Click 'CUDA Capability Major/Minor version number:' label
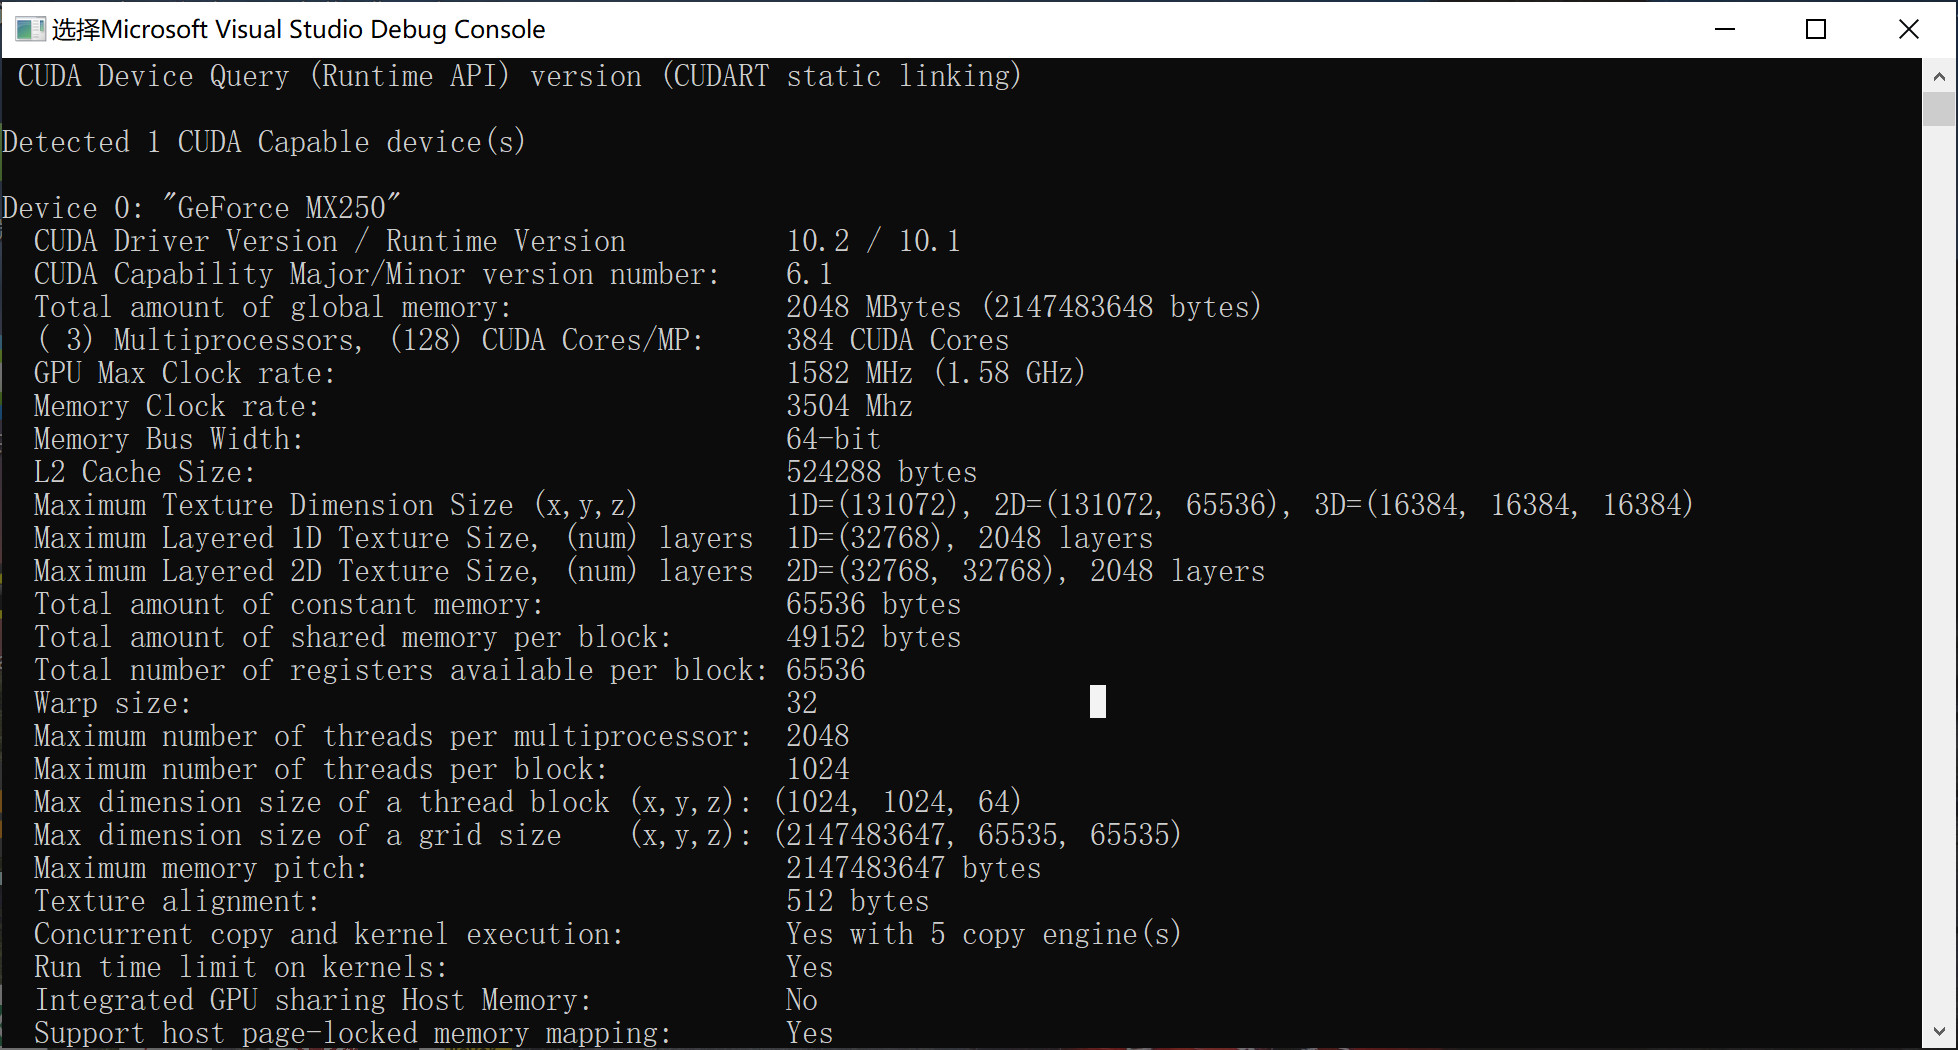The width and height of the screenshot is (1958, 1050). 376,274
